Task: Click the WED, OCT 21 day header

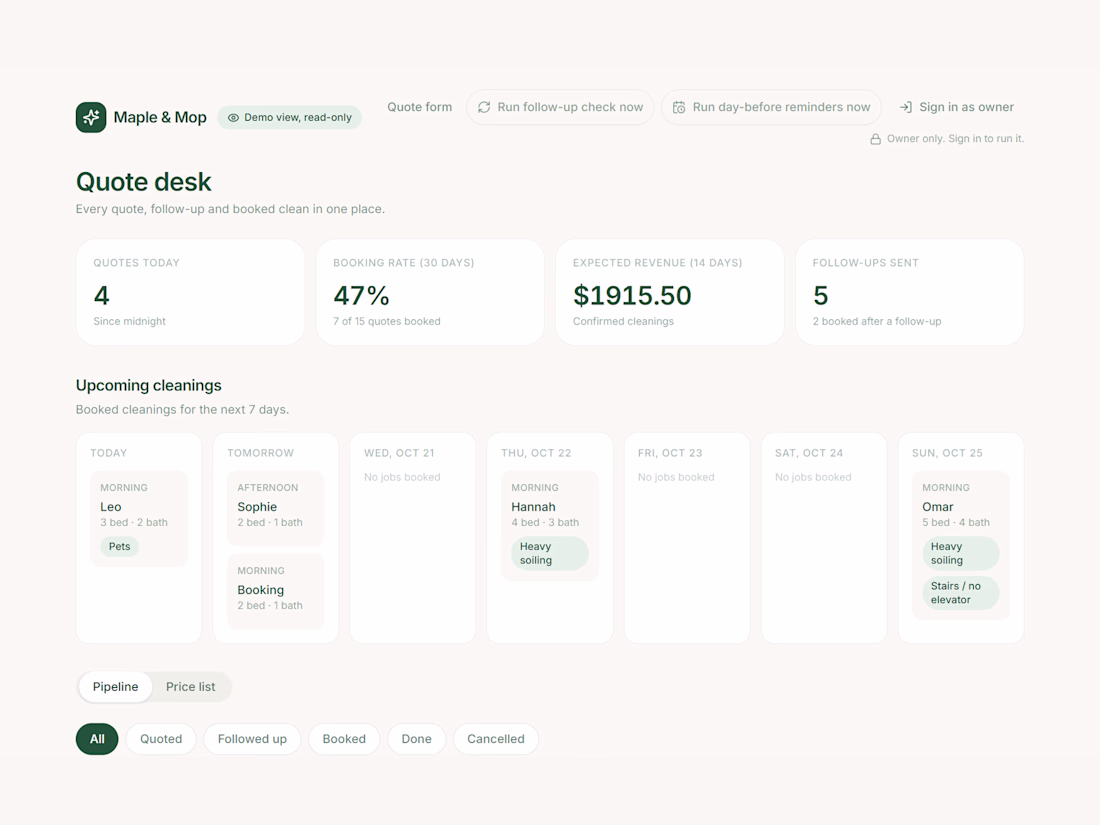Action: click(x=399, y=453)
